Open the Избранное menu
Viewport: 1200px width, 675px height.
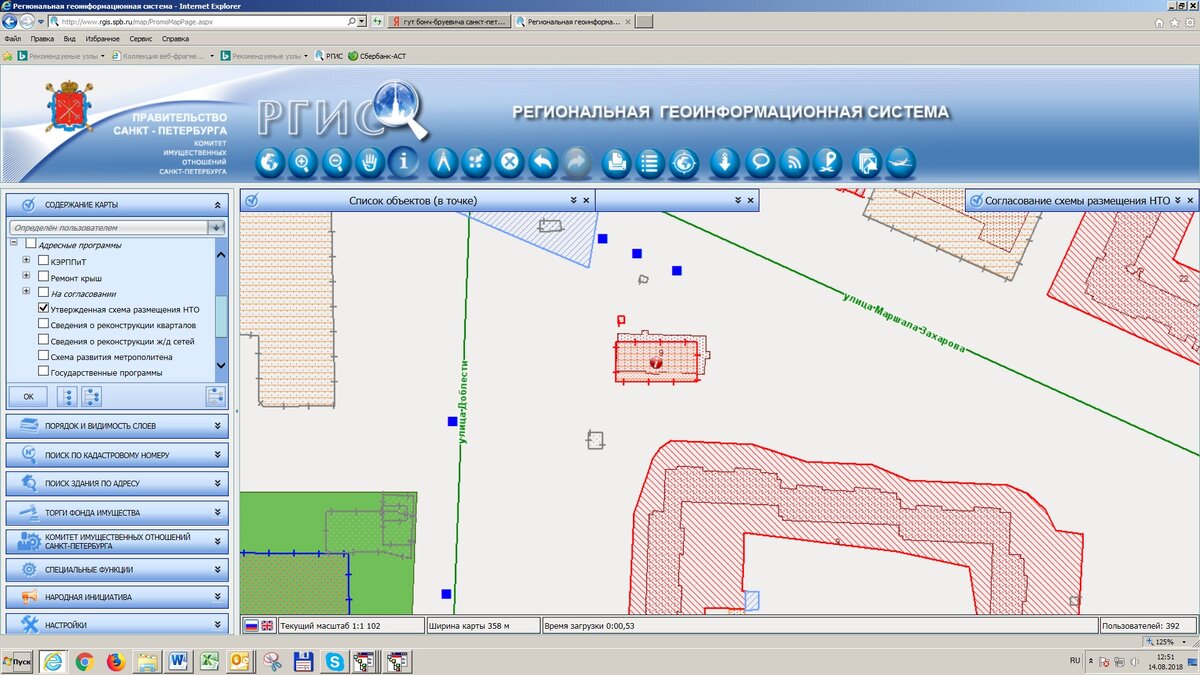pos(102,39)
